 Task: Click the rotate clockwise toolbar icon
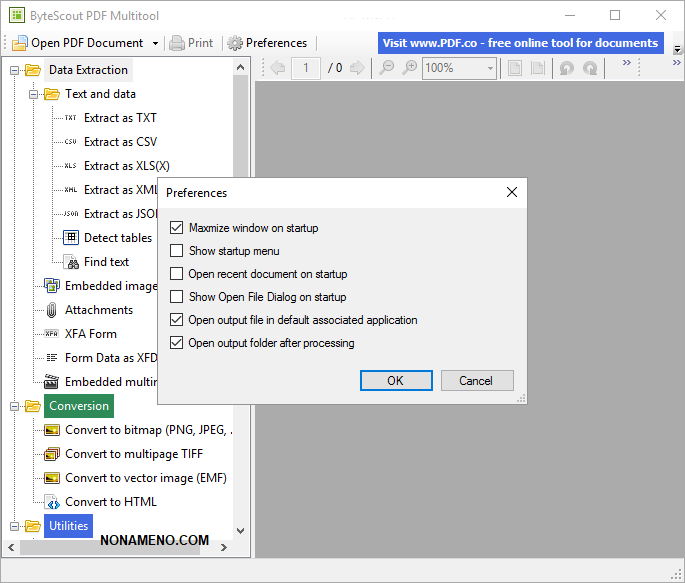click(591, 68)
